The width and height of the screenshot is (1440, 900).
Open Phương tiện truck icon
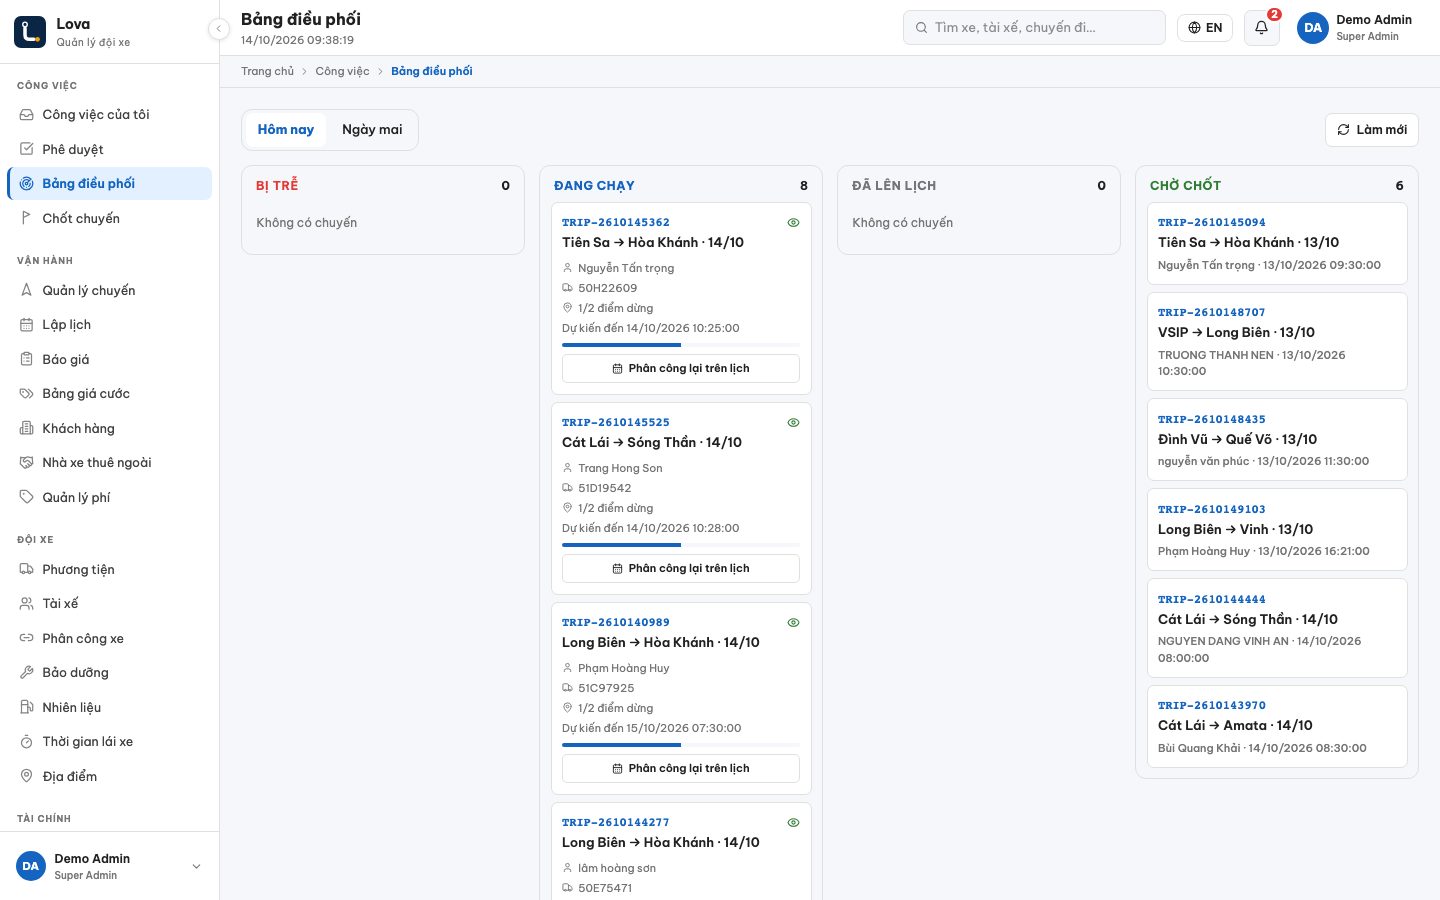pyautogui.click(x=27, y=569)
